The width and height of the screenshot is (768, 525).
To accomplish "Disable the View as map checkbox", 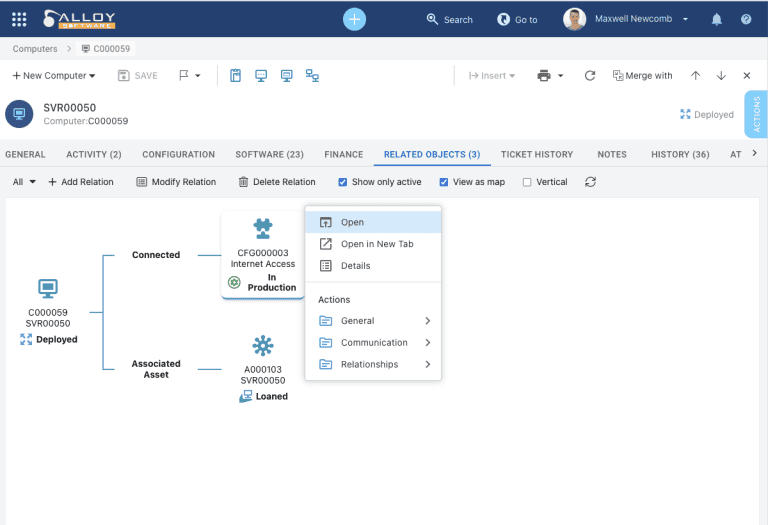I will (444, 182).
